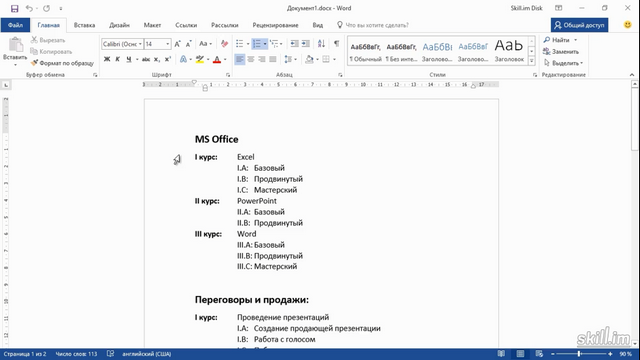Open Заменить replace dialog
Screen dimensions: 640x360
561,51
